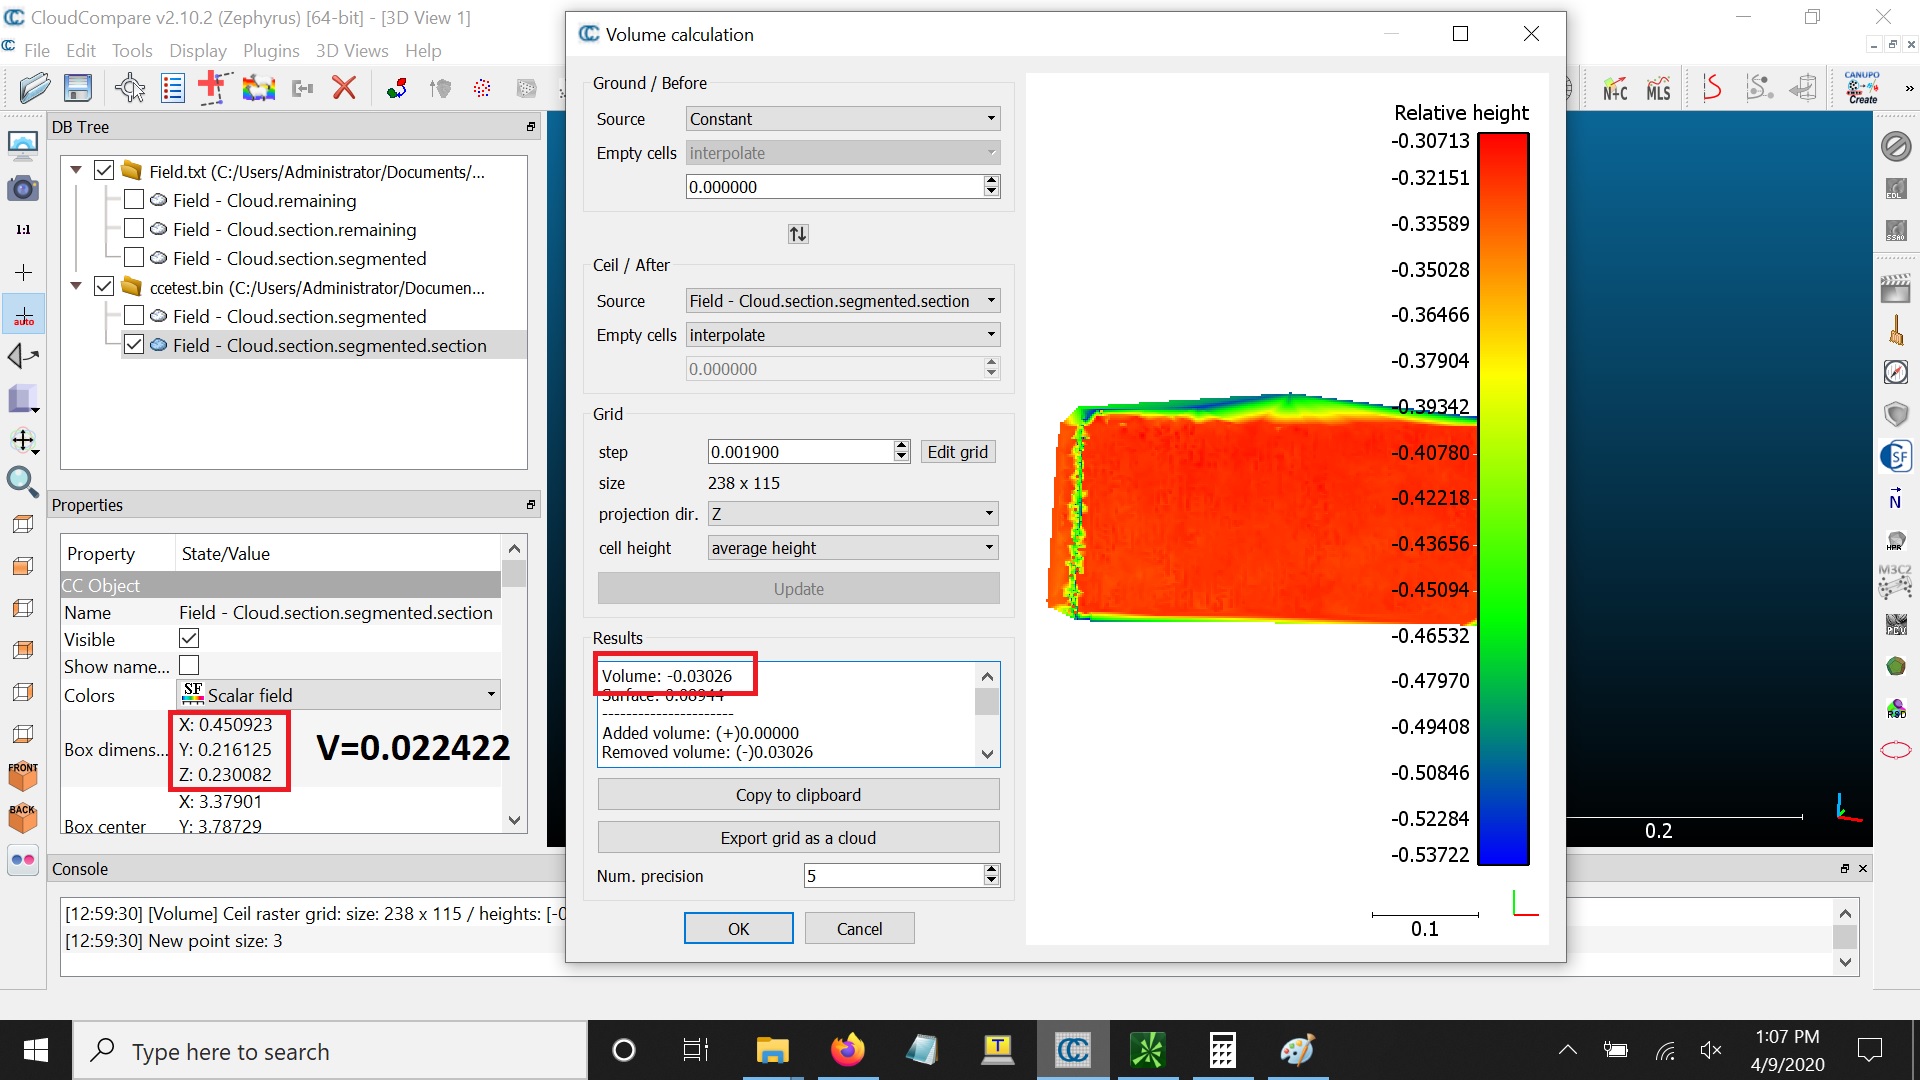Open the Plugins menu
1920x1080 pixels.
pos(271,51)
